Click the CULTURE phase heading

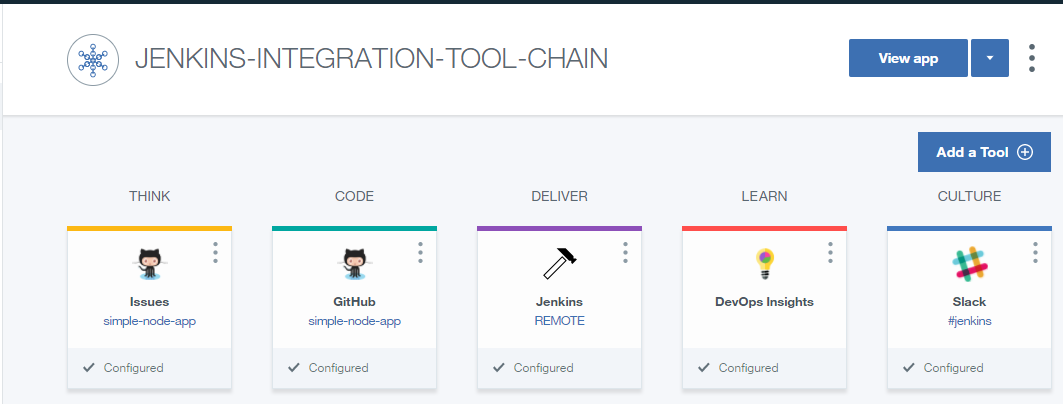(969, 197)
